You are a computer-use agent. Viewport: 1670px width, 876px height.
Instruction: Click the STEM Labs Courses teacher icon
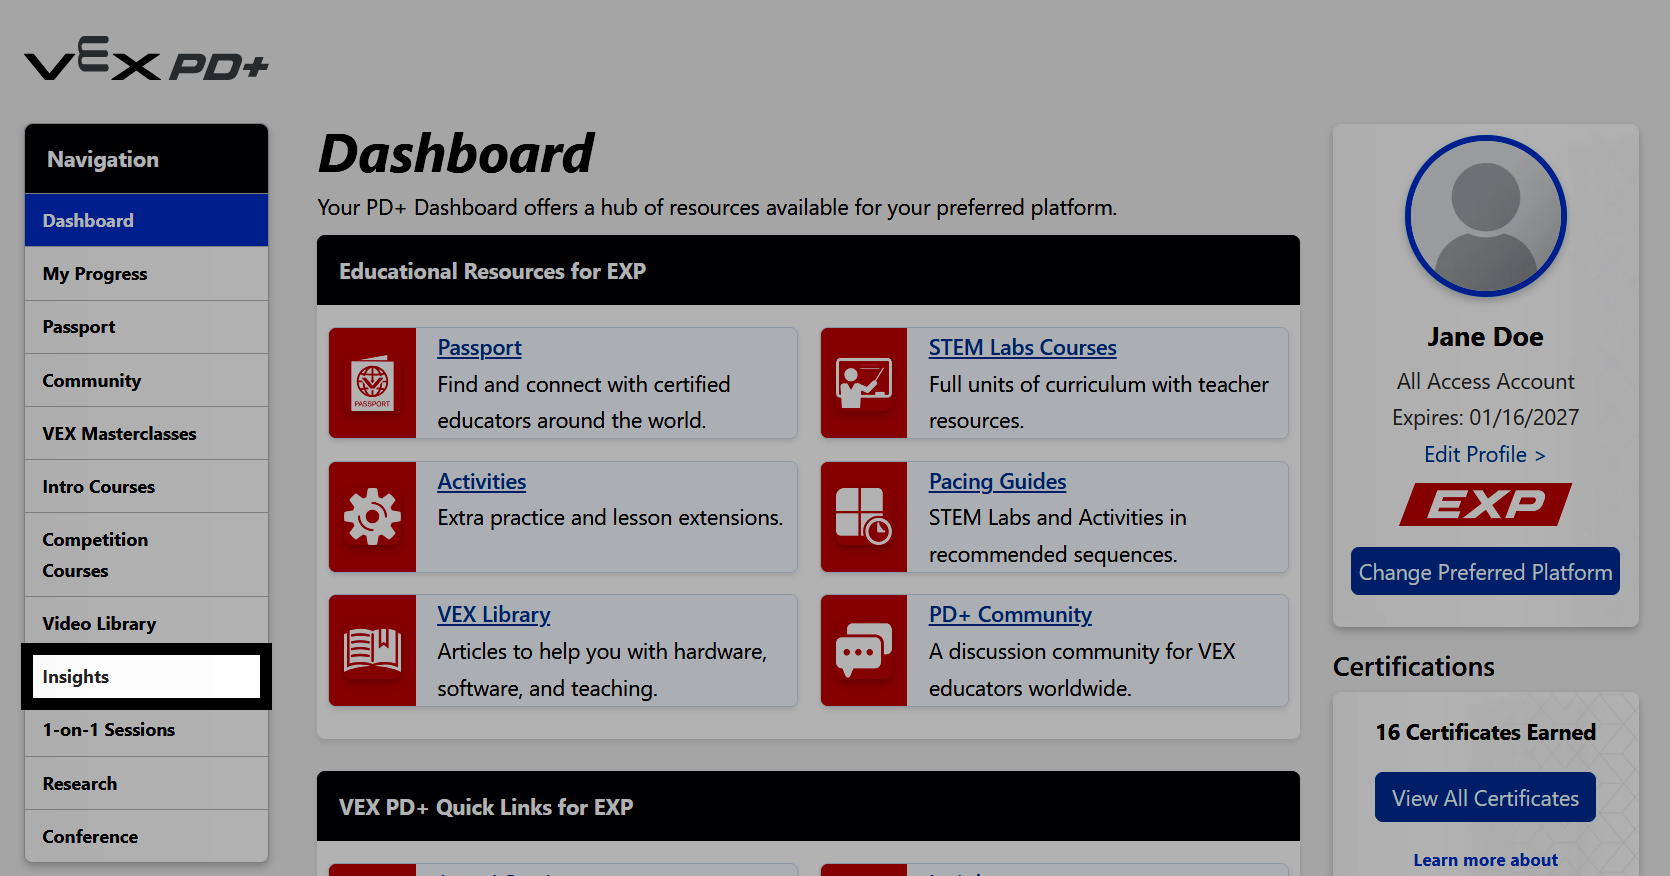click(864, 383)
